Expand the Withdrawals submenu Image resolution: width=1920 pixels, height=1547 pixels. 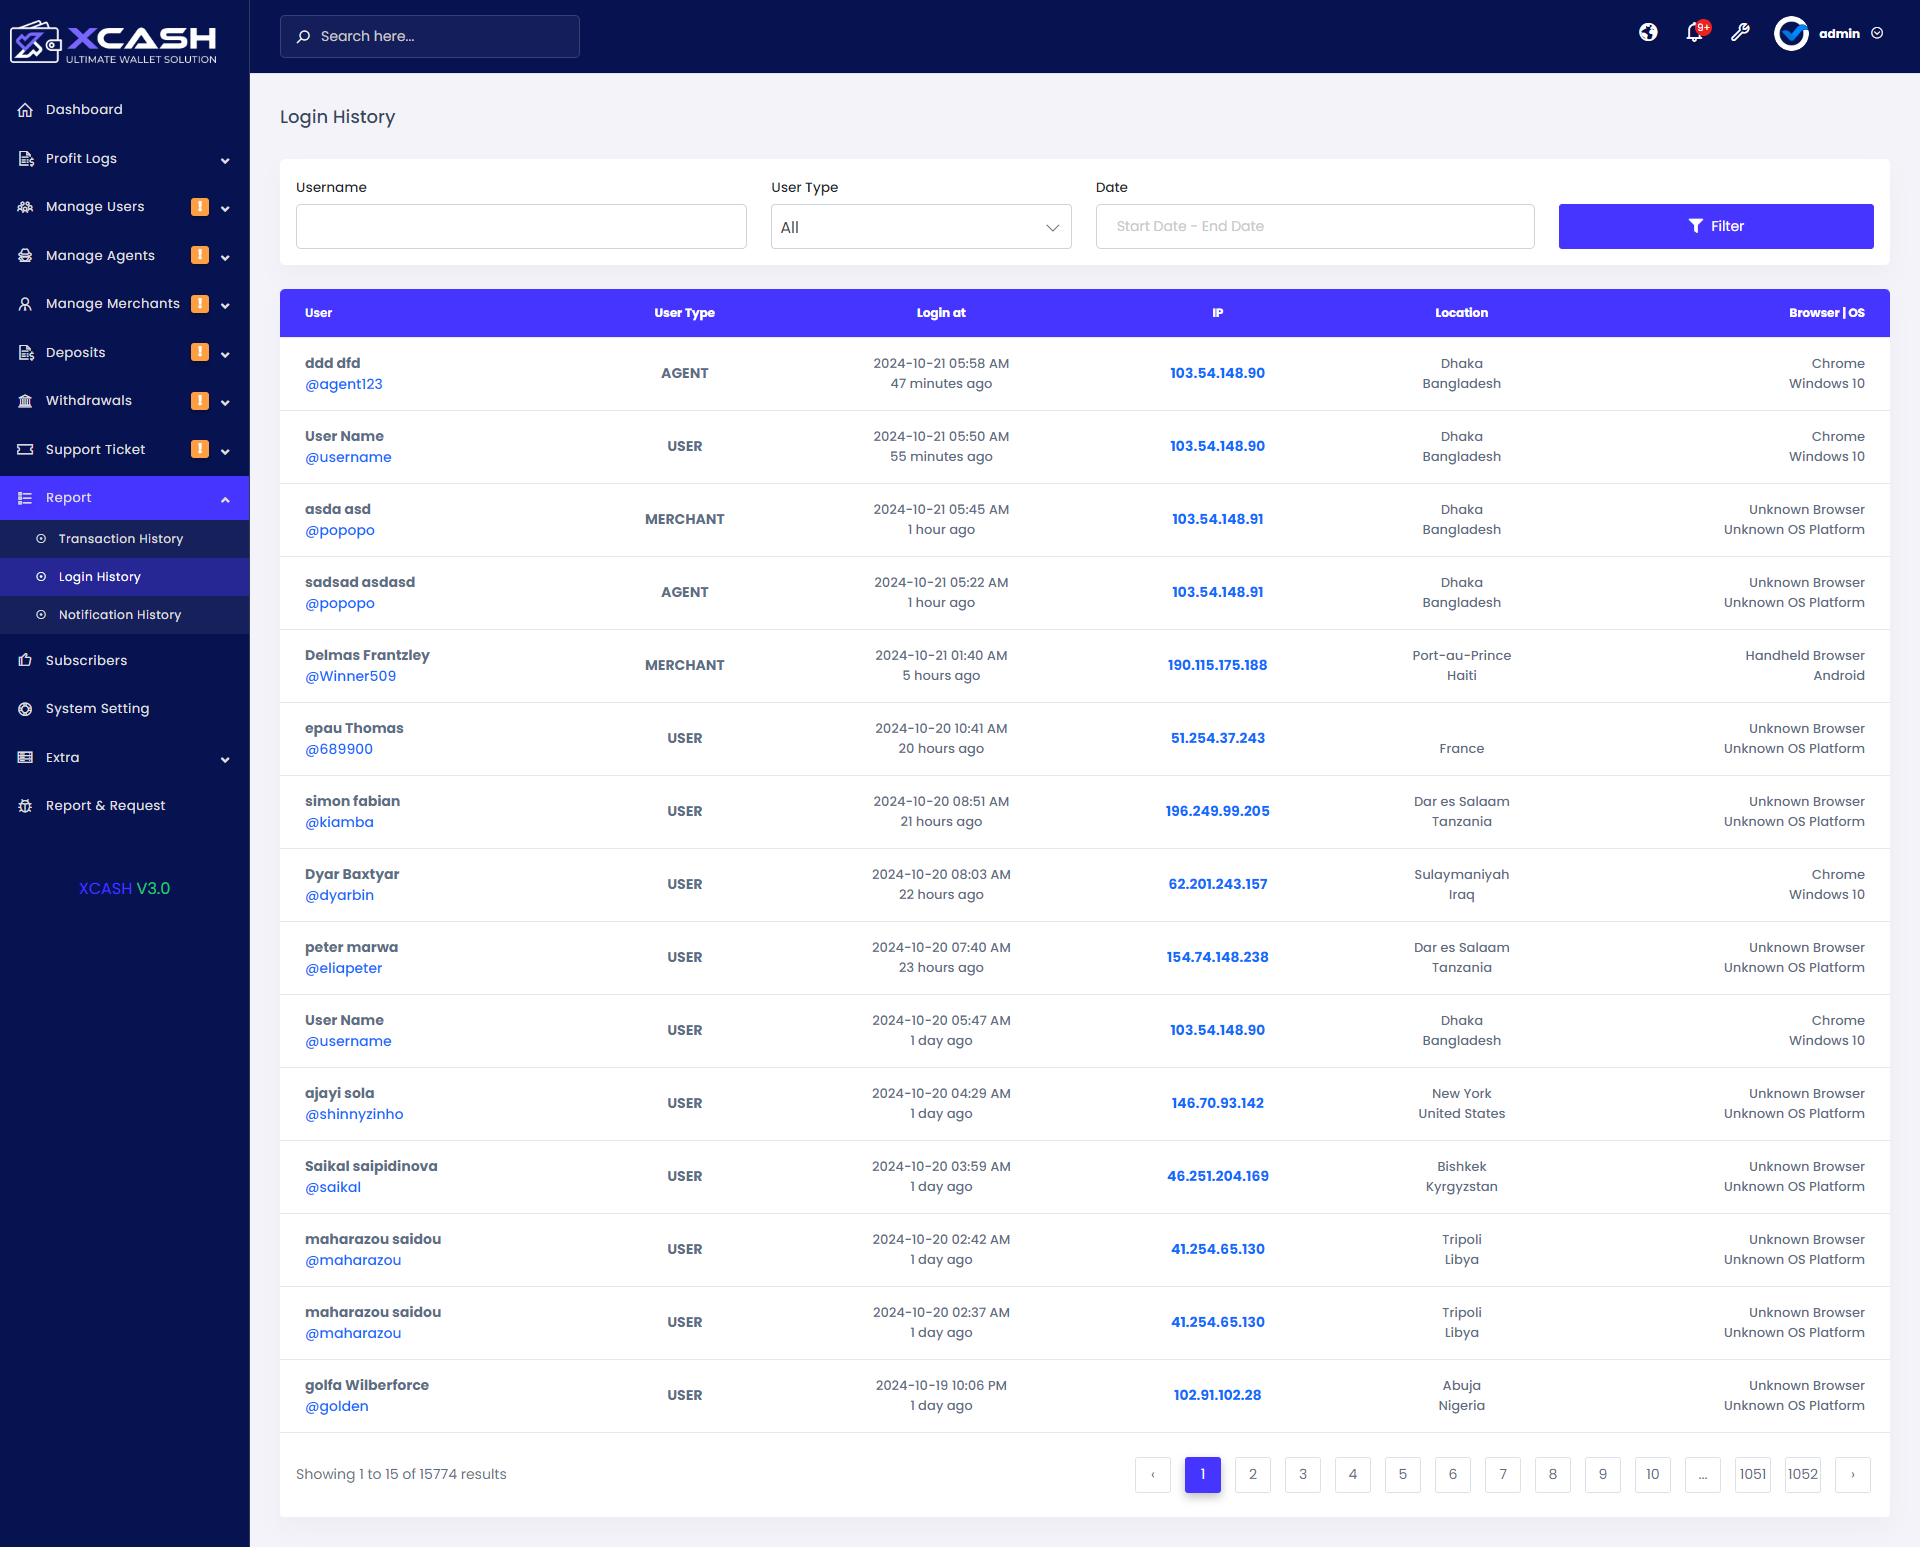coord(225,402)
